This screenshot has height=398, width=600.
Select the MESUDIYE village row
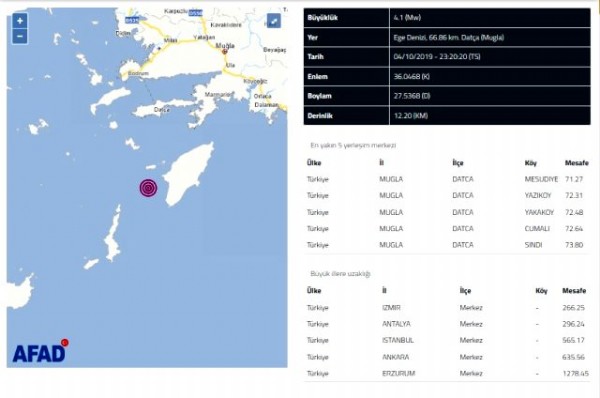click(x=447, y=179)
